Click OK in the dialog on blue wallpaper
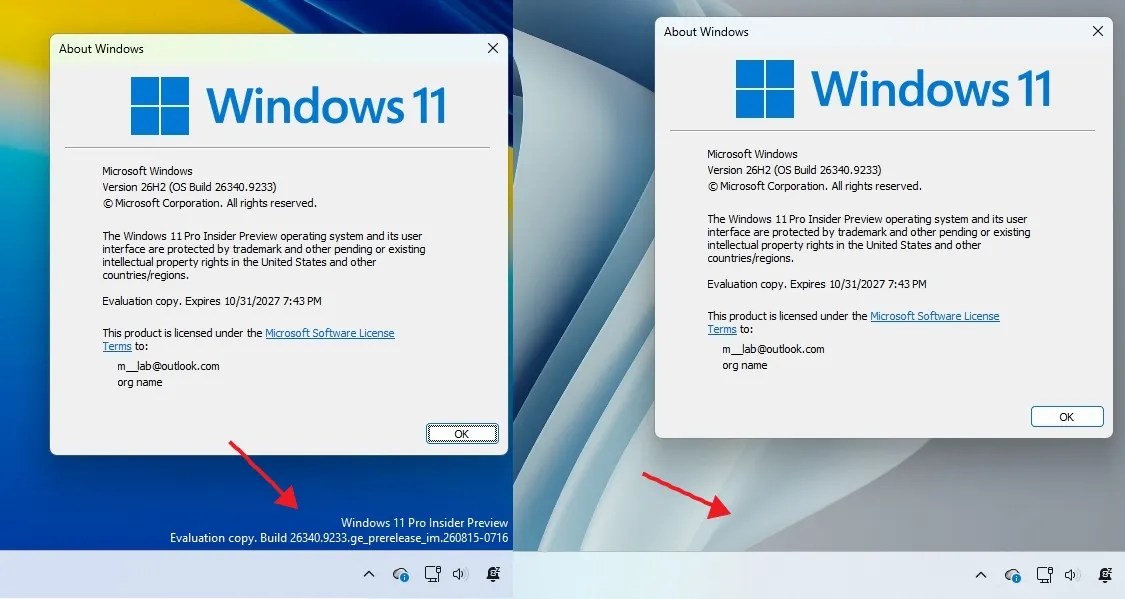This screenshot has height=599, width=1125. tap(462, 433)
